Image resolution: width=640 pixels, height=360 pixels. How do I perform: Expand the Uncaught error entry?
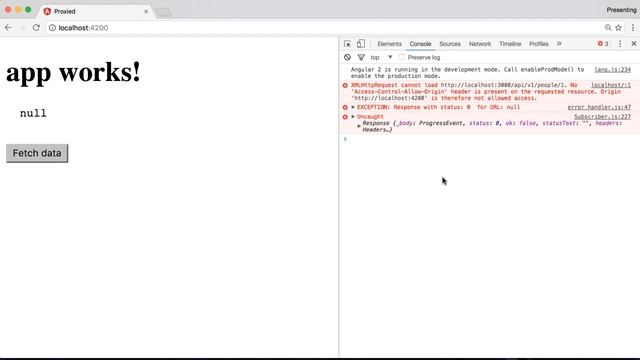(x=353, y=116)
